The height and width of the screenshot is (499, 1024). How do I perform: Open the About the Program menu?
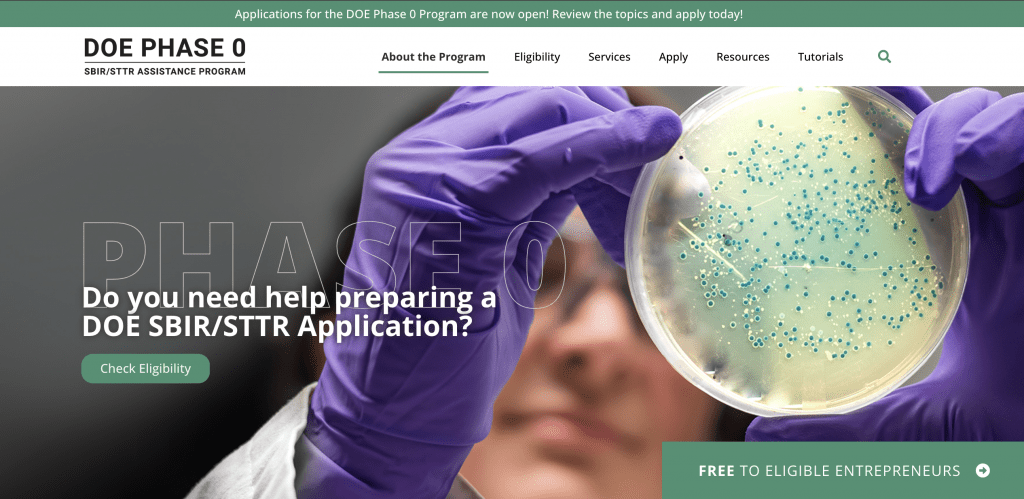point(434,57)
